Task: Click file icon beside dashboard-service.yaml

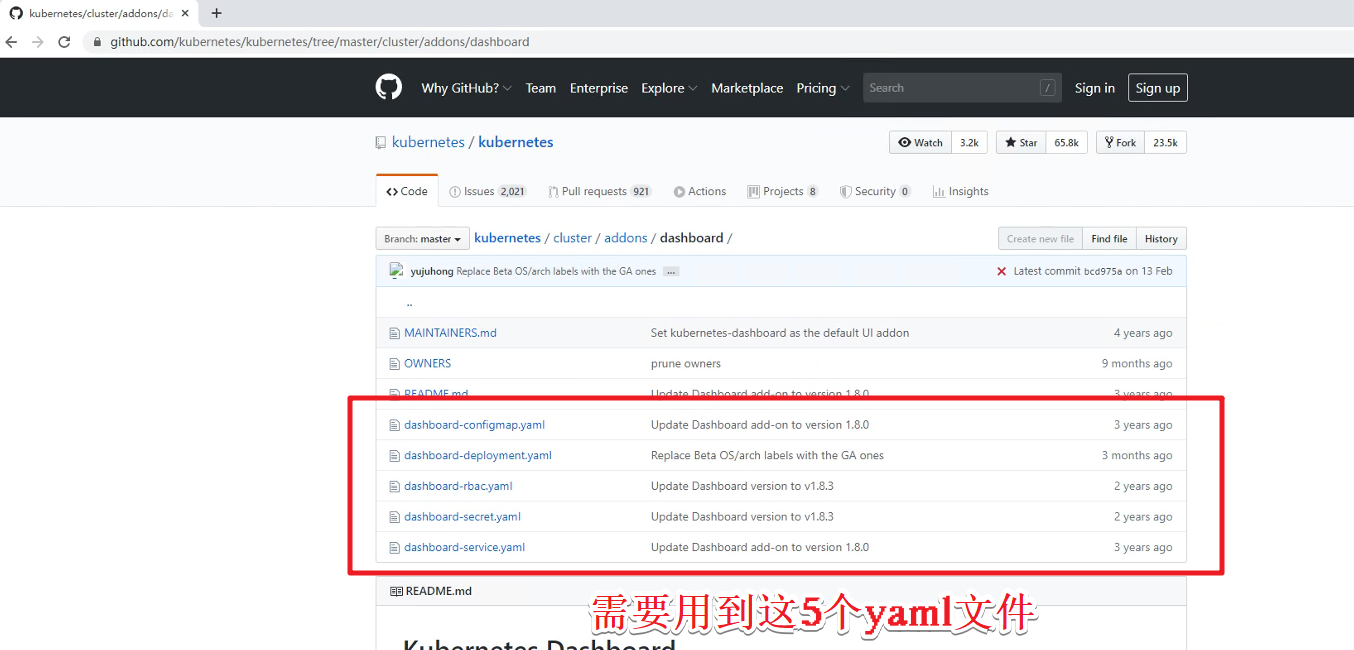Action: tap(394, 547)
